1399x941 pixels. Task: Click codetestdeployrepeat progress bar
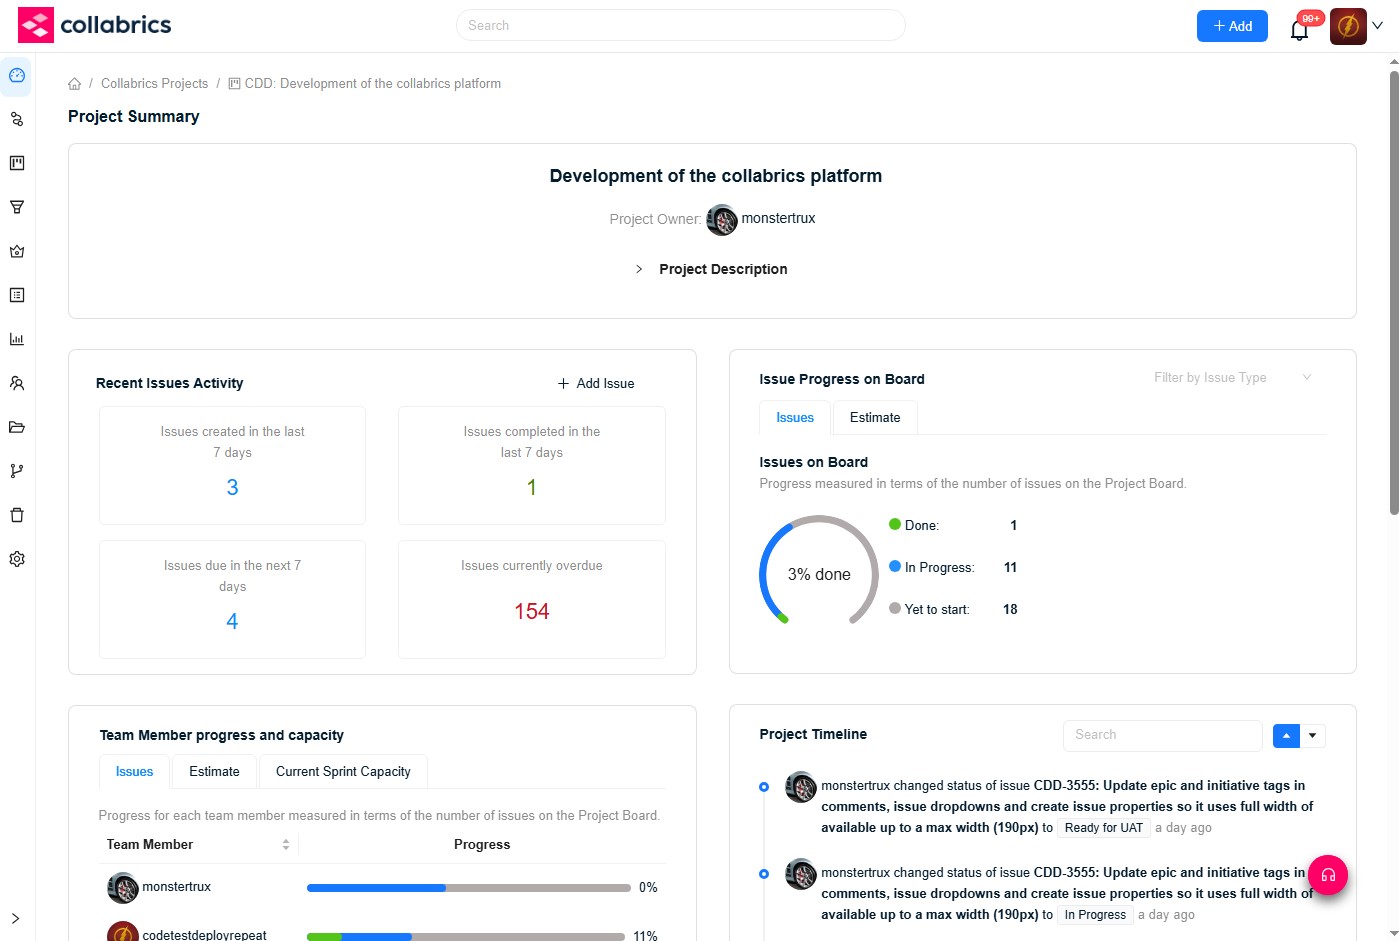click(x=466, y=937)
